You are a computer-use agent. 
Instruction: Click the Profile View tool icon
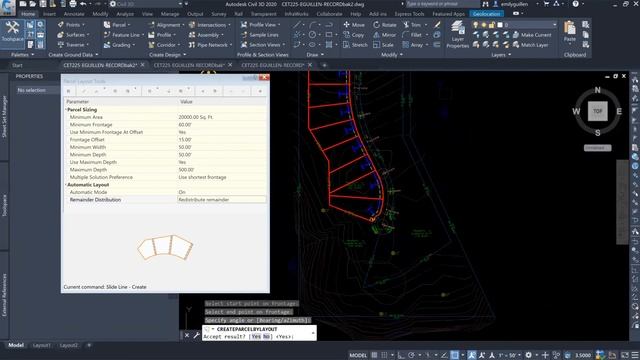pyautogui.click(x=244, y=25)
